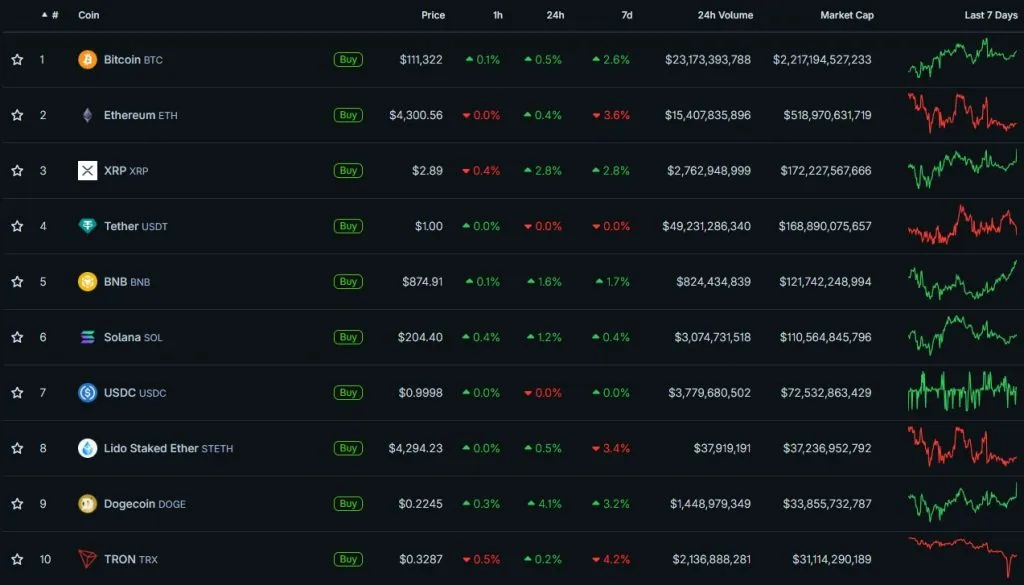The image size is (1024, 585).
Task: Click the TRON logo icon
Action: (87, 559)
